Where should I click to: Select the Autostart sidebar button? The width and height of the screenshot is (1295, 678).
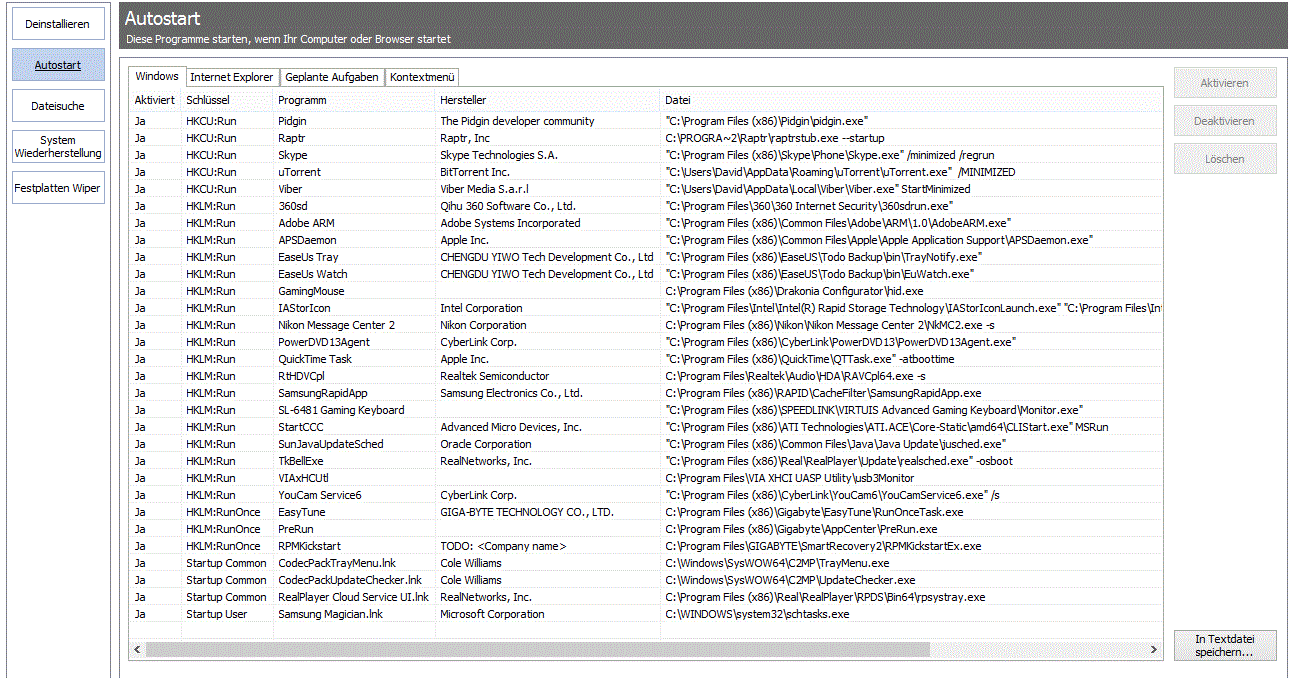58,65
